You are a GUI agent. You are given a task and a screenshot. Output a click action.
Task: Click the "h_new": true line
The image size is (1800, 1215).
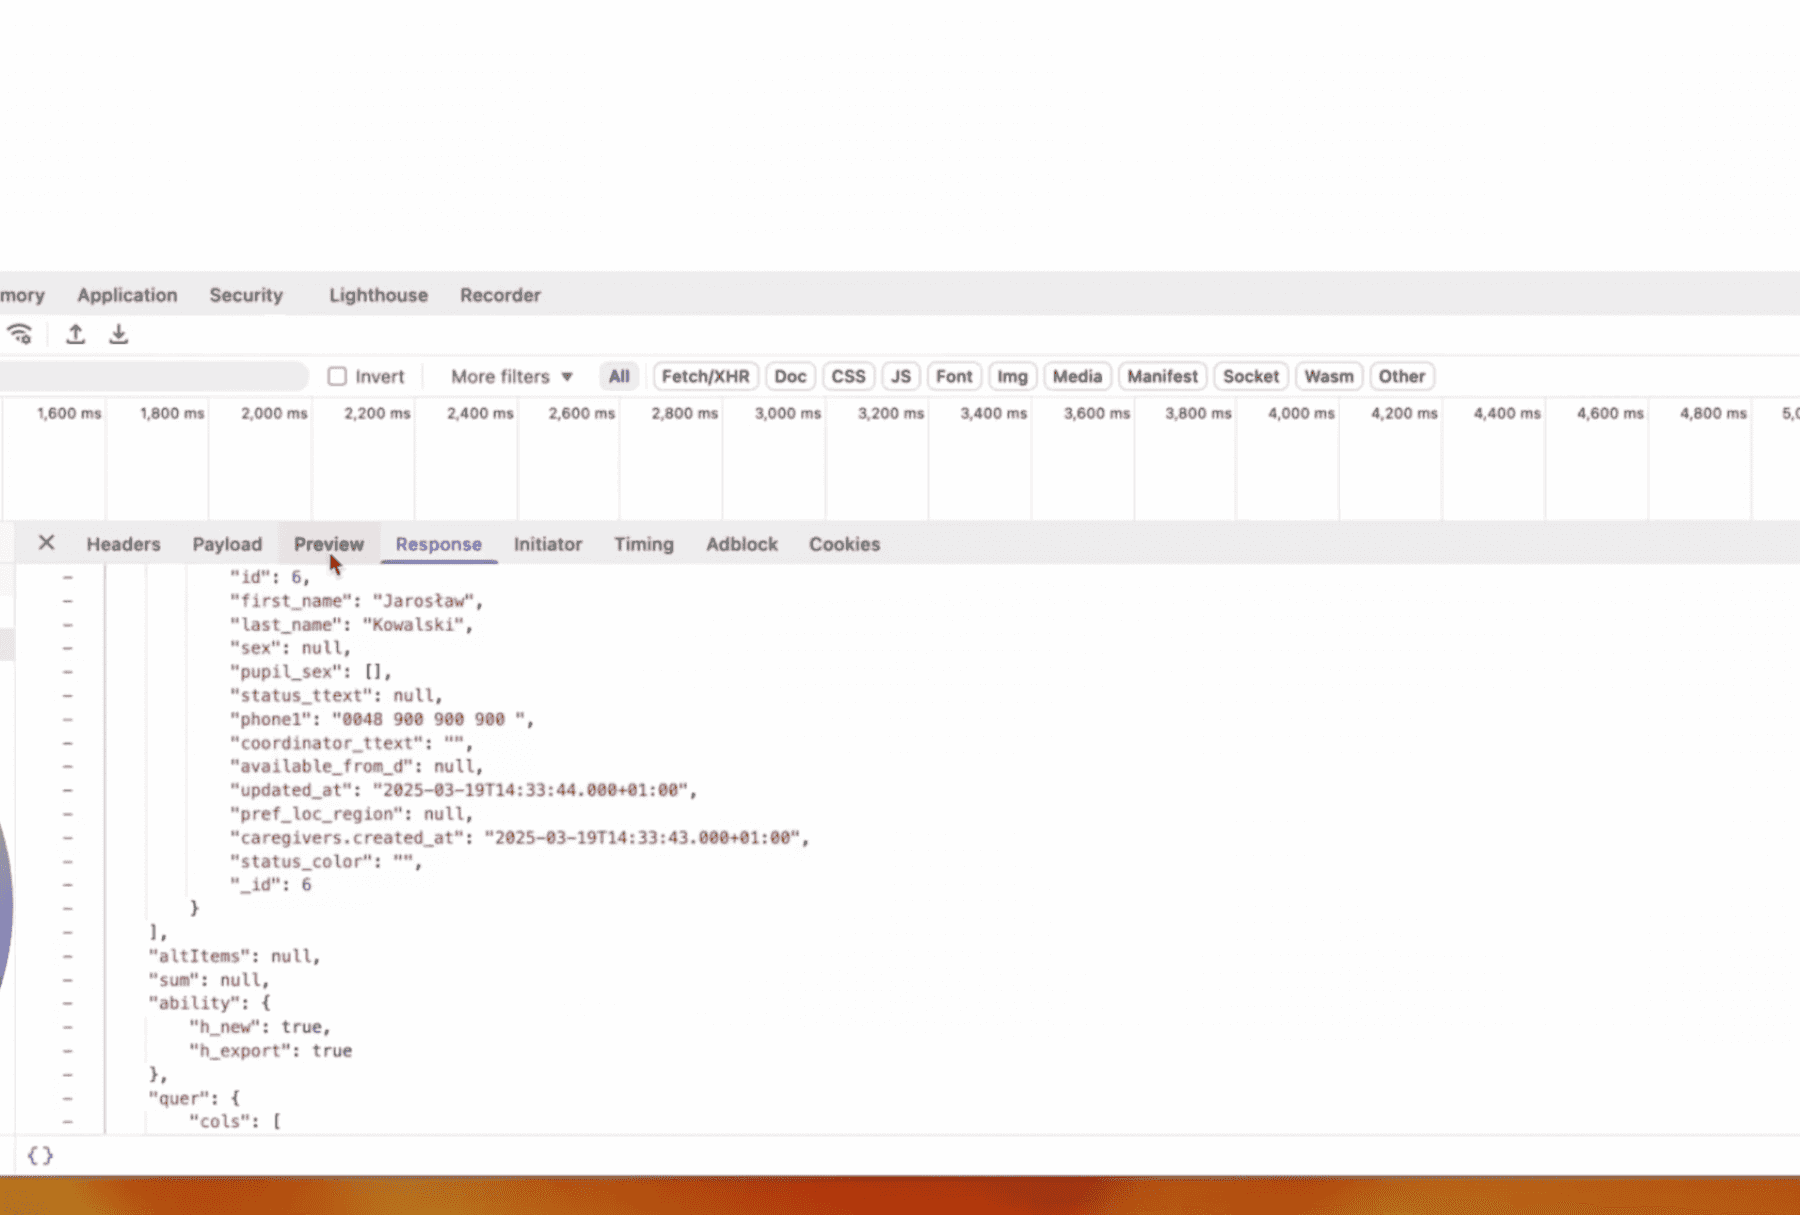click(x=260, y=1027)
